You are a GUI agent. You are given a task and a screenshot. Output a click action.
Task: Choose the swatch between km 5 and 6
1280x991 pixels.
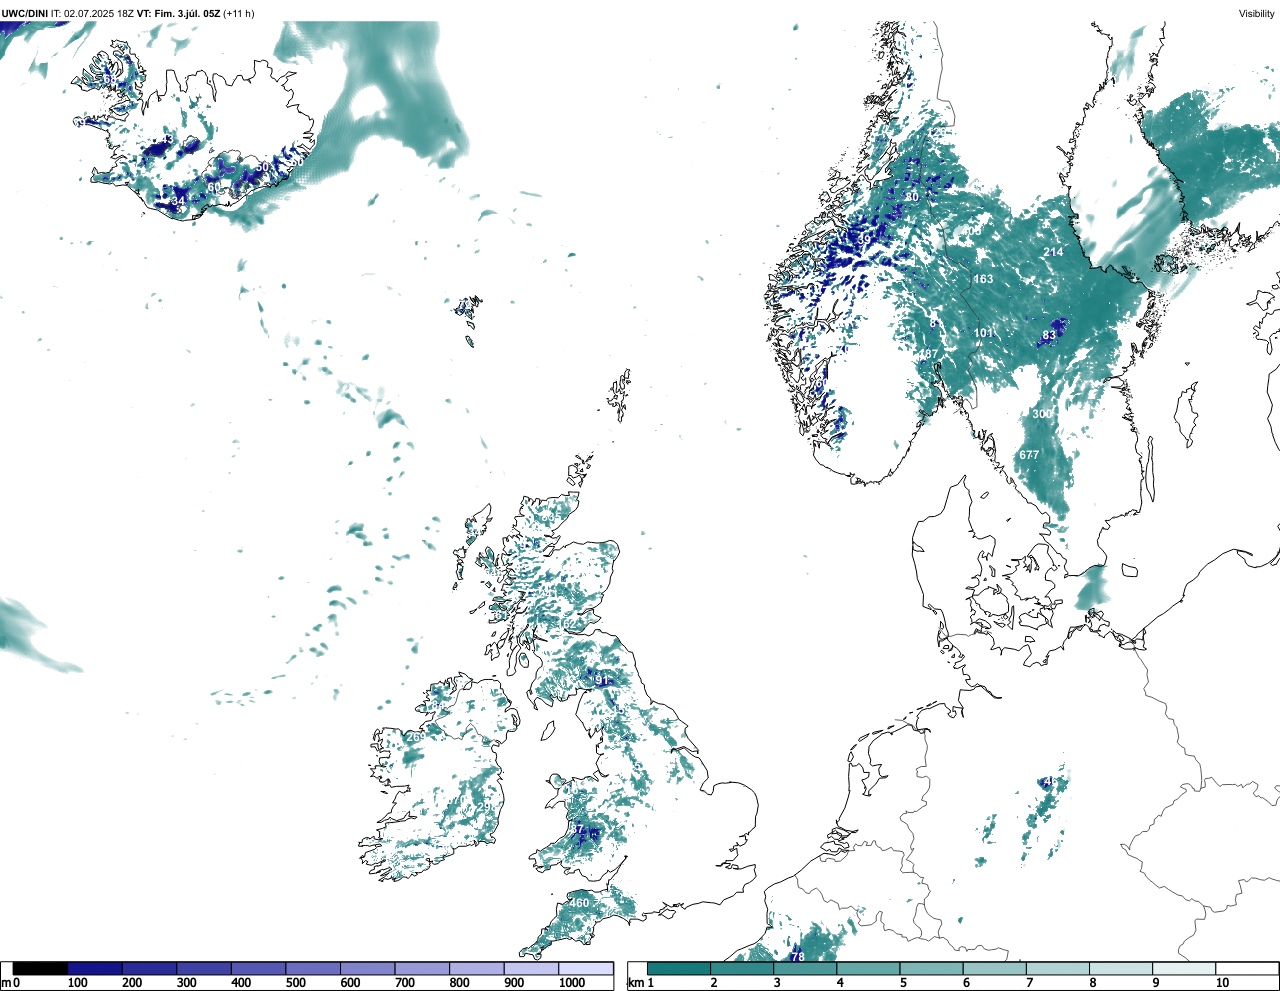coord(931,968)
